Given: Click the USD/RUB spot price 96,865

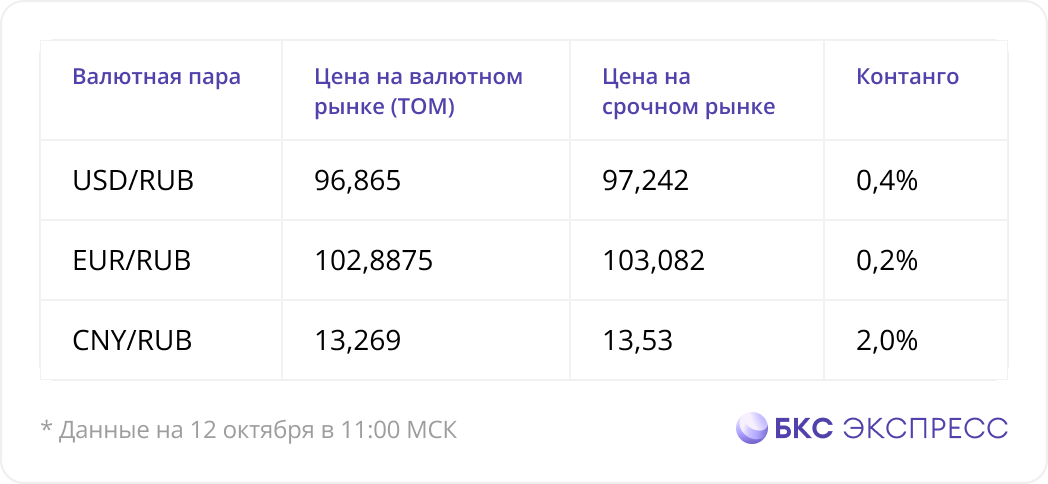Looking at the screenshot, I should [x=358, y=180].
